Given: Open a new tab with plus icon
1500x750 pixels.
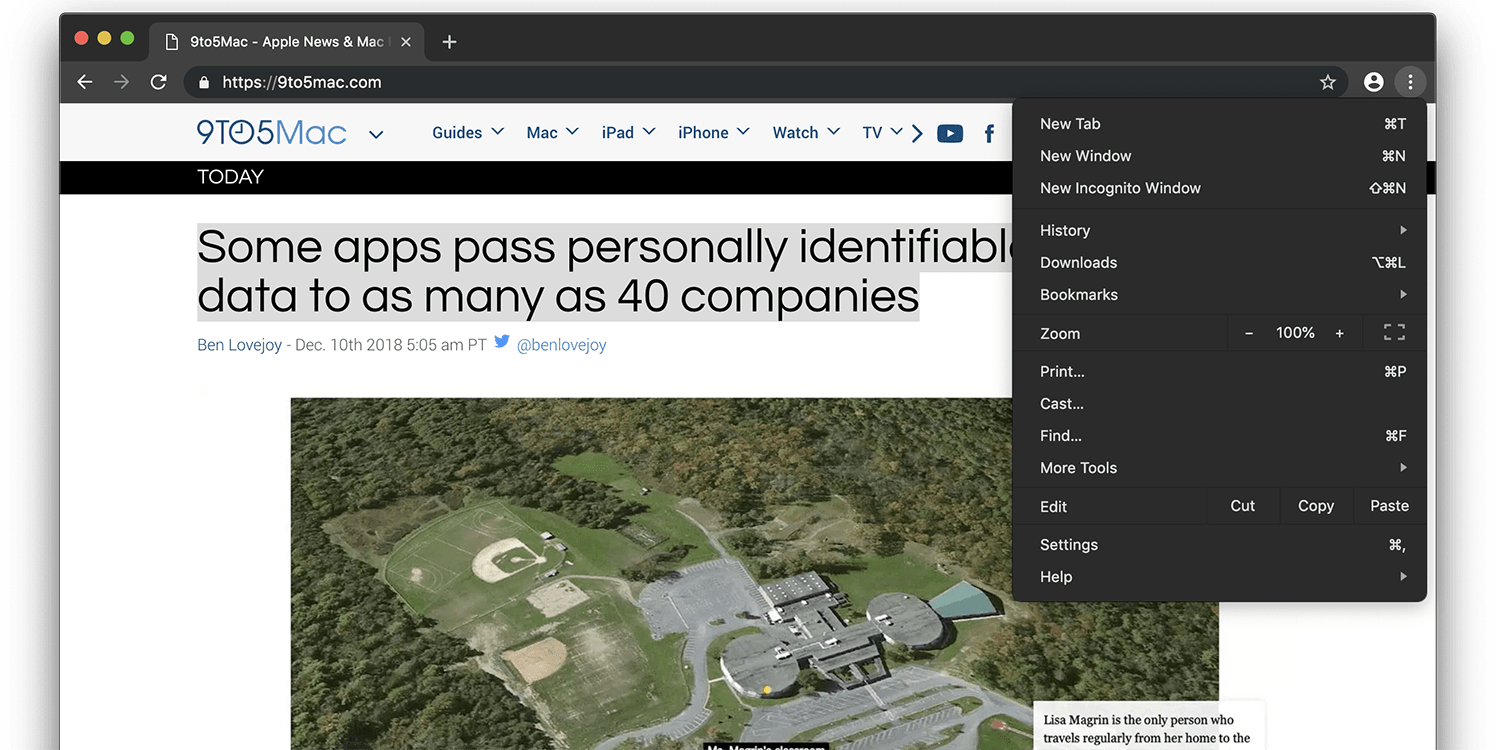Looking at the screenshot, I should pyautogui.click(x=449, y=42).
